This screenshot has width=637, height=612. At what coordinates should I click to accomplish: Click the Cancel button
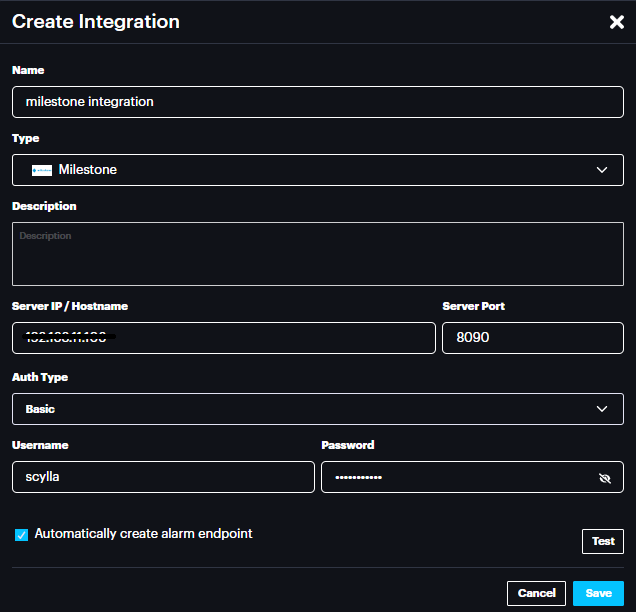[x=536, y=593]
